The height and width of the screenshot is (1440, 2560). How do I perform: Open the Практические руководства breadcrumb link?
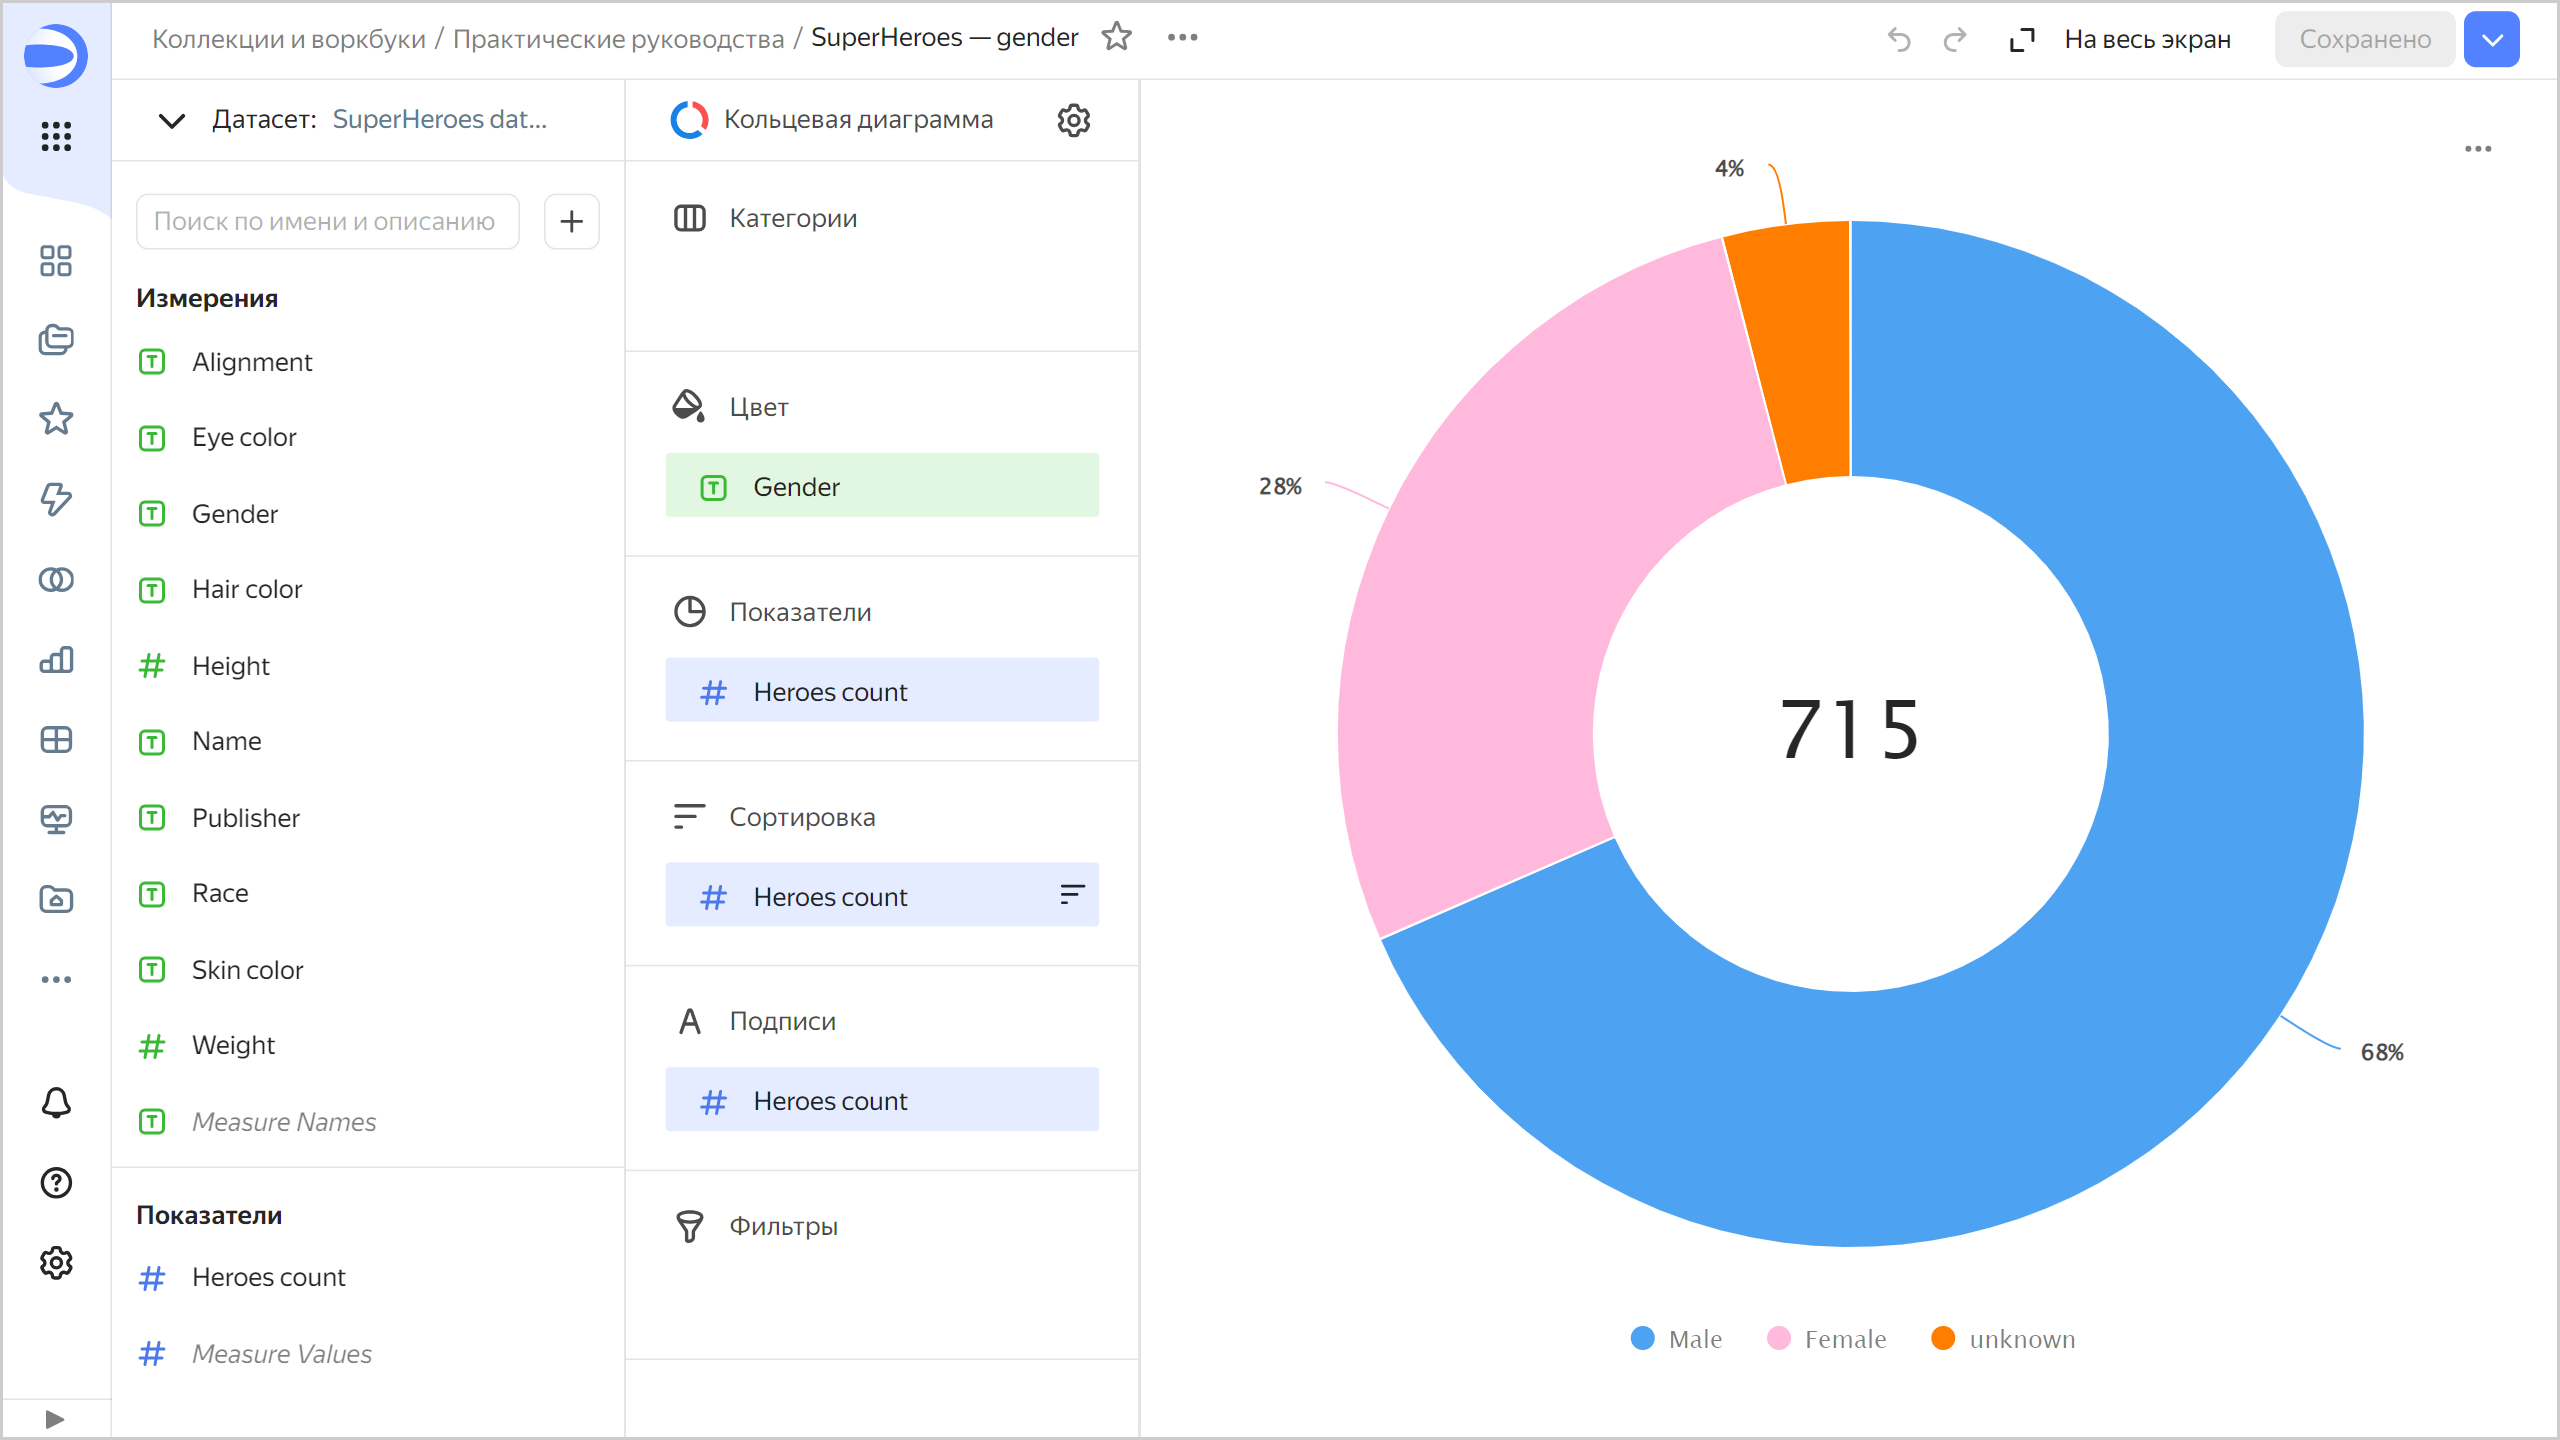click(618, 39)
